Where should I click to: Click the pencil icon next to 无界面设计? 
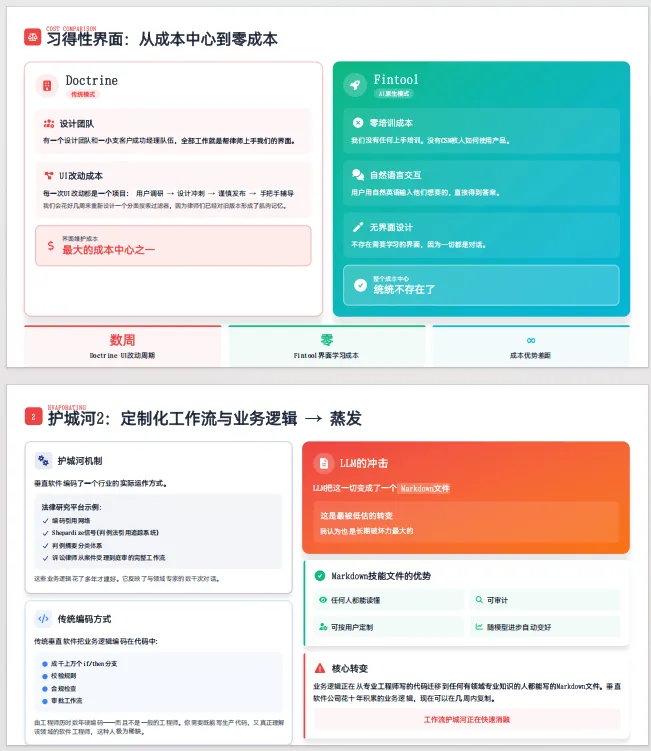tap(358, 227)
